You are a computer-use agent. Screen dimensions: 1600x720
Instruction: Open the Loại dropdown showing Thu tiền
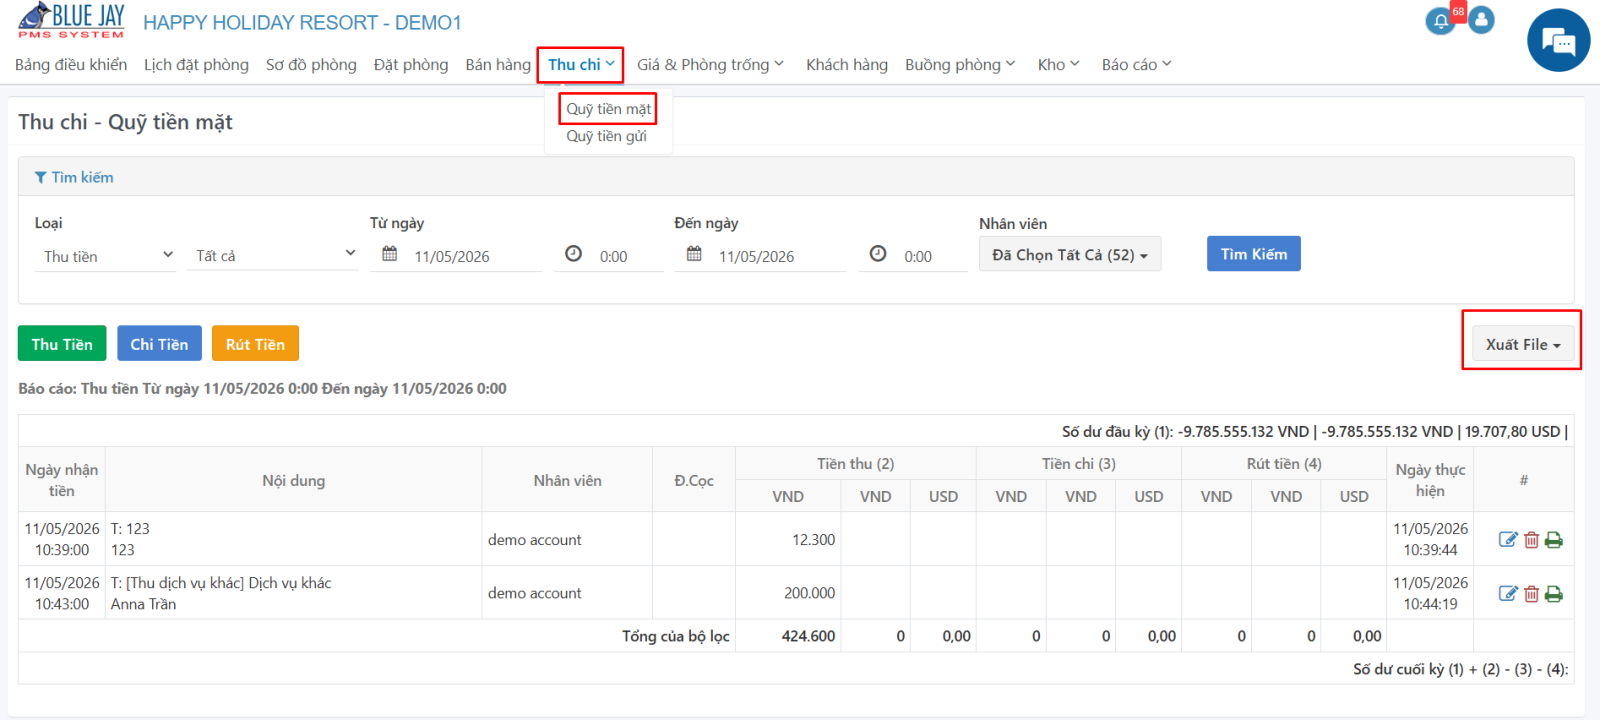pos(106,256)
